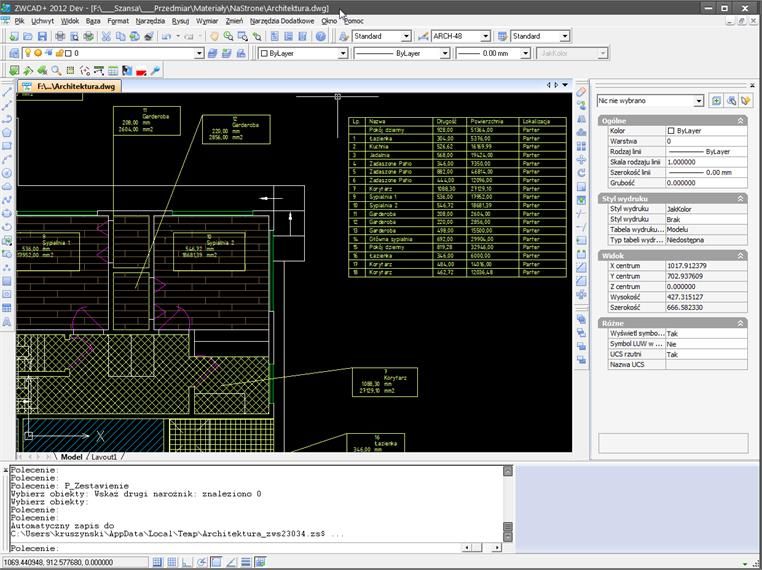
Task: Open the Narzędzia Dodatkowe menu
Action: click(x=281, y=20)
